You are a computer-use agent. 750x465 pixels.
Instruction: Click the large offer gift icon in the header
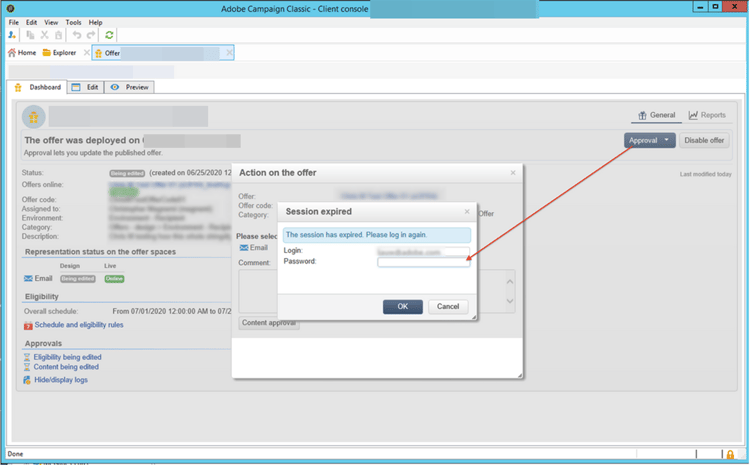33,116
